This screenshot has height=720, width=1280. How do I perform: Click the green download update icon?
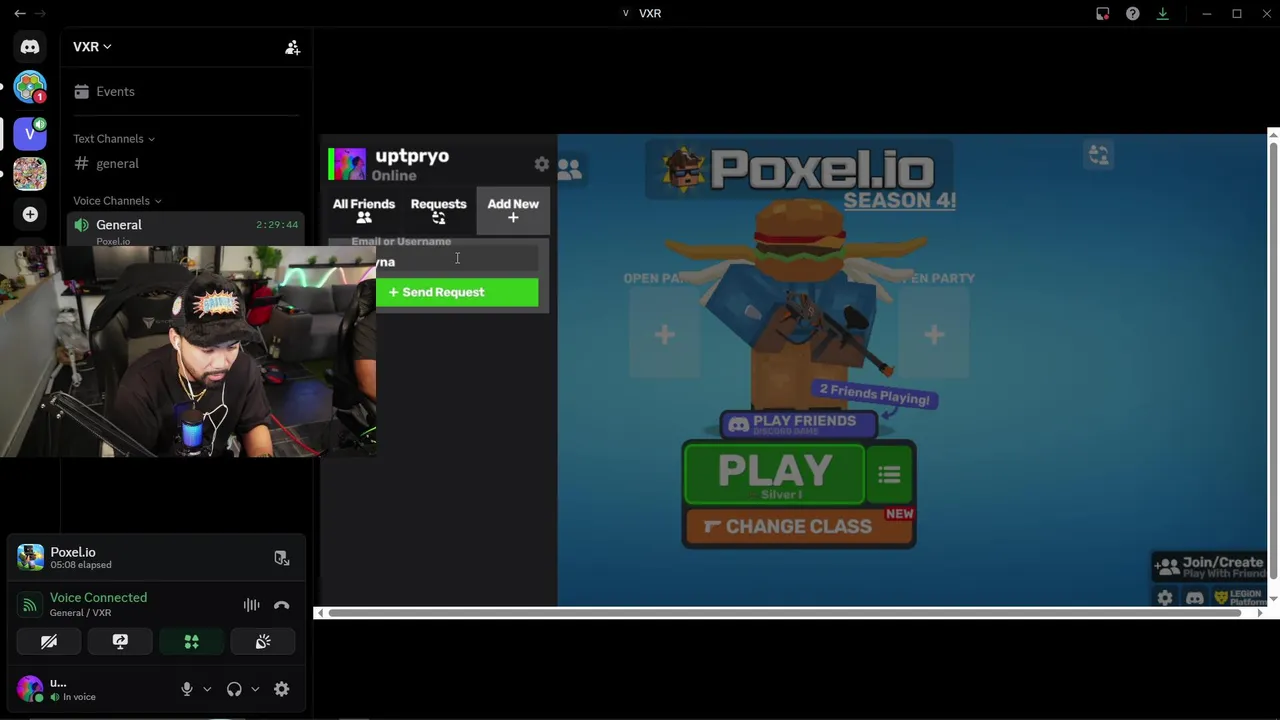pyautogui.click(x=1162, y=13)
